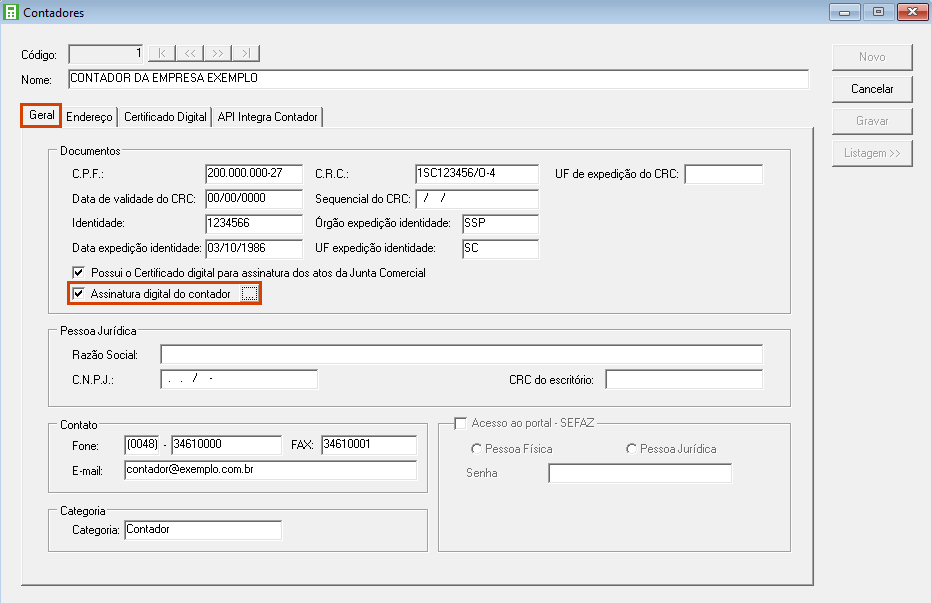Click the C.P.F. field

254,174
